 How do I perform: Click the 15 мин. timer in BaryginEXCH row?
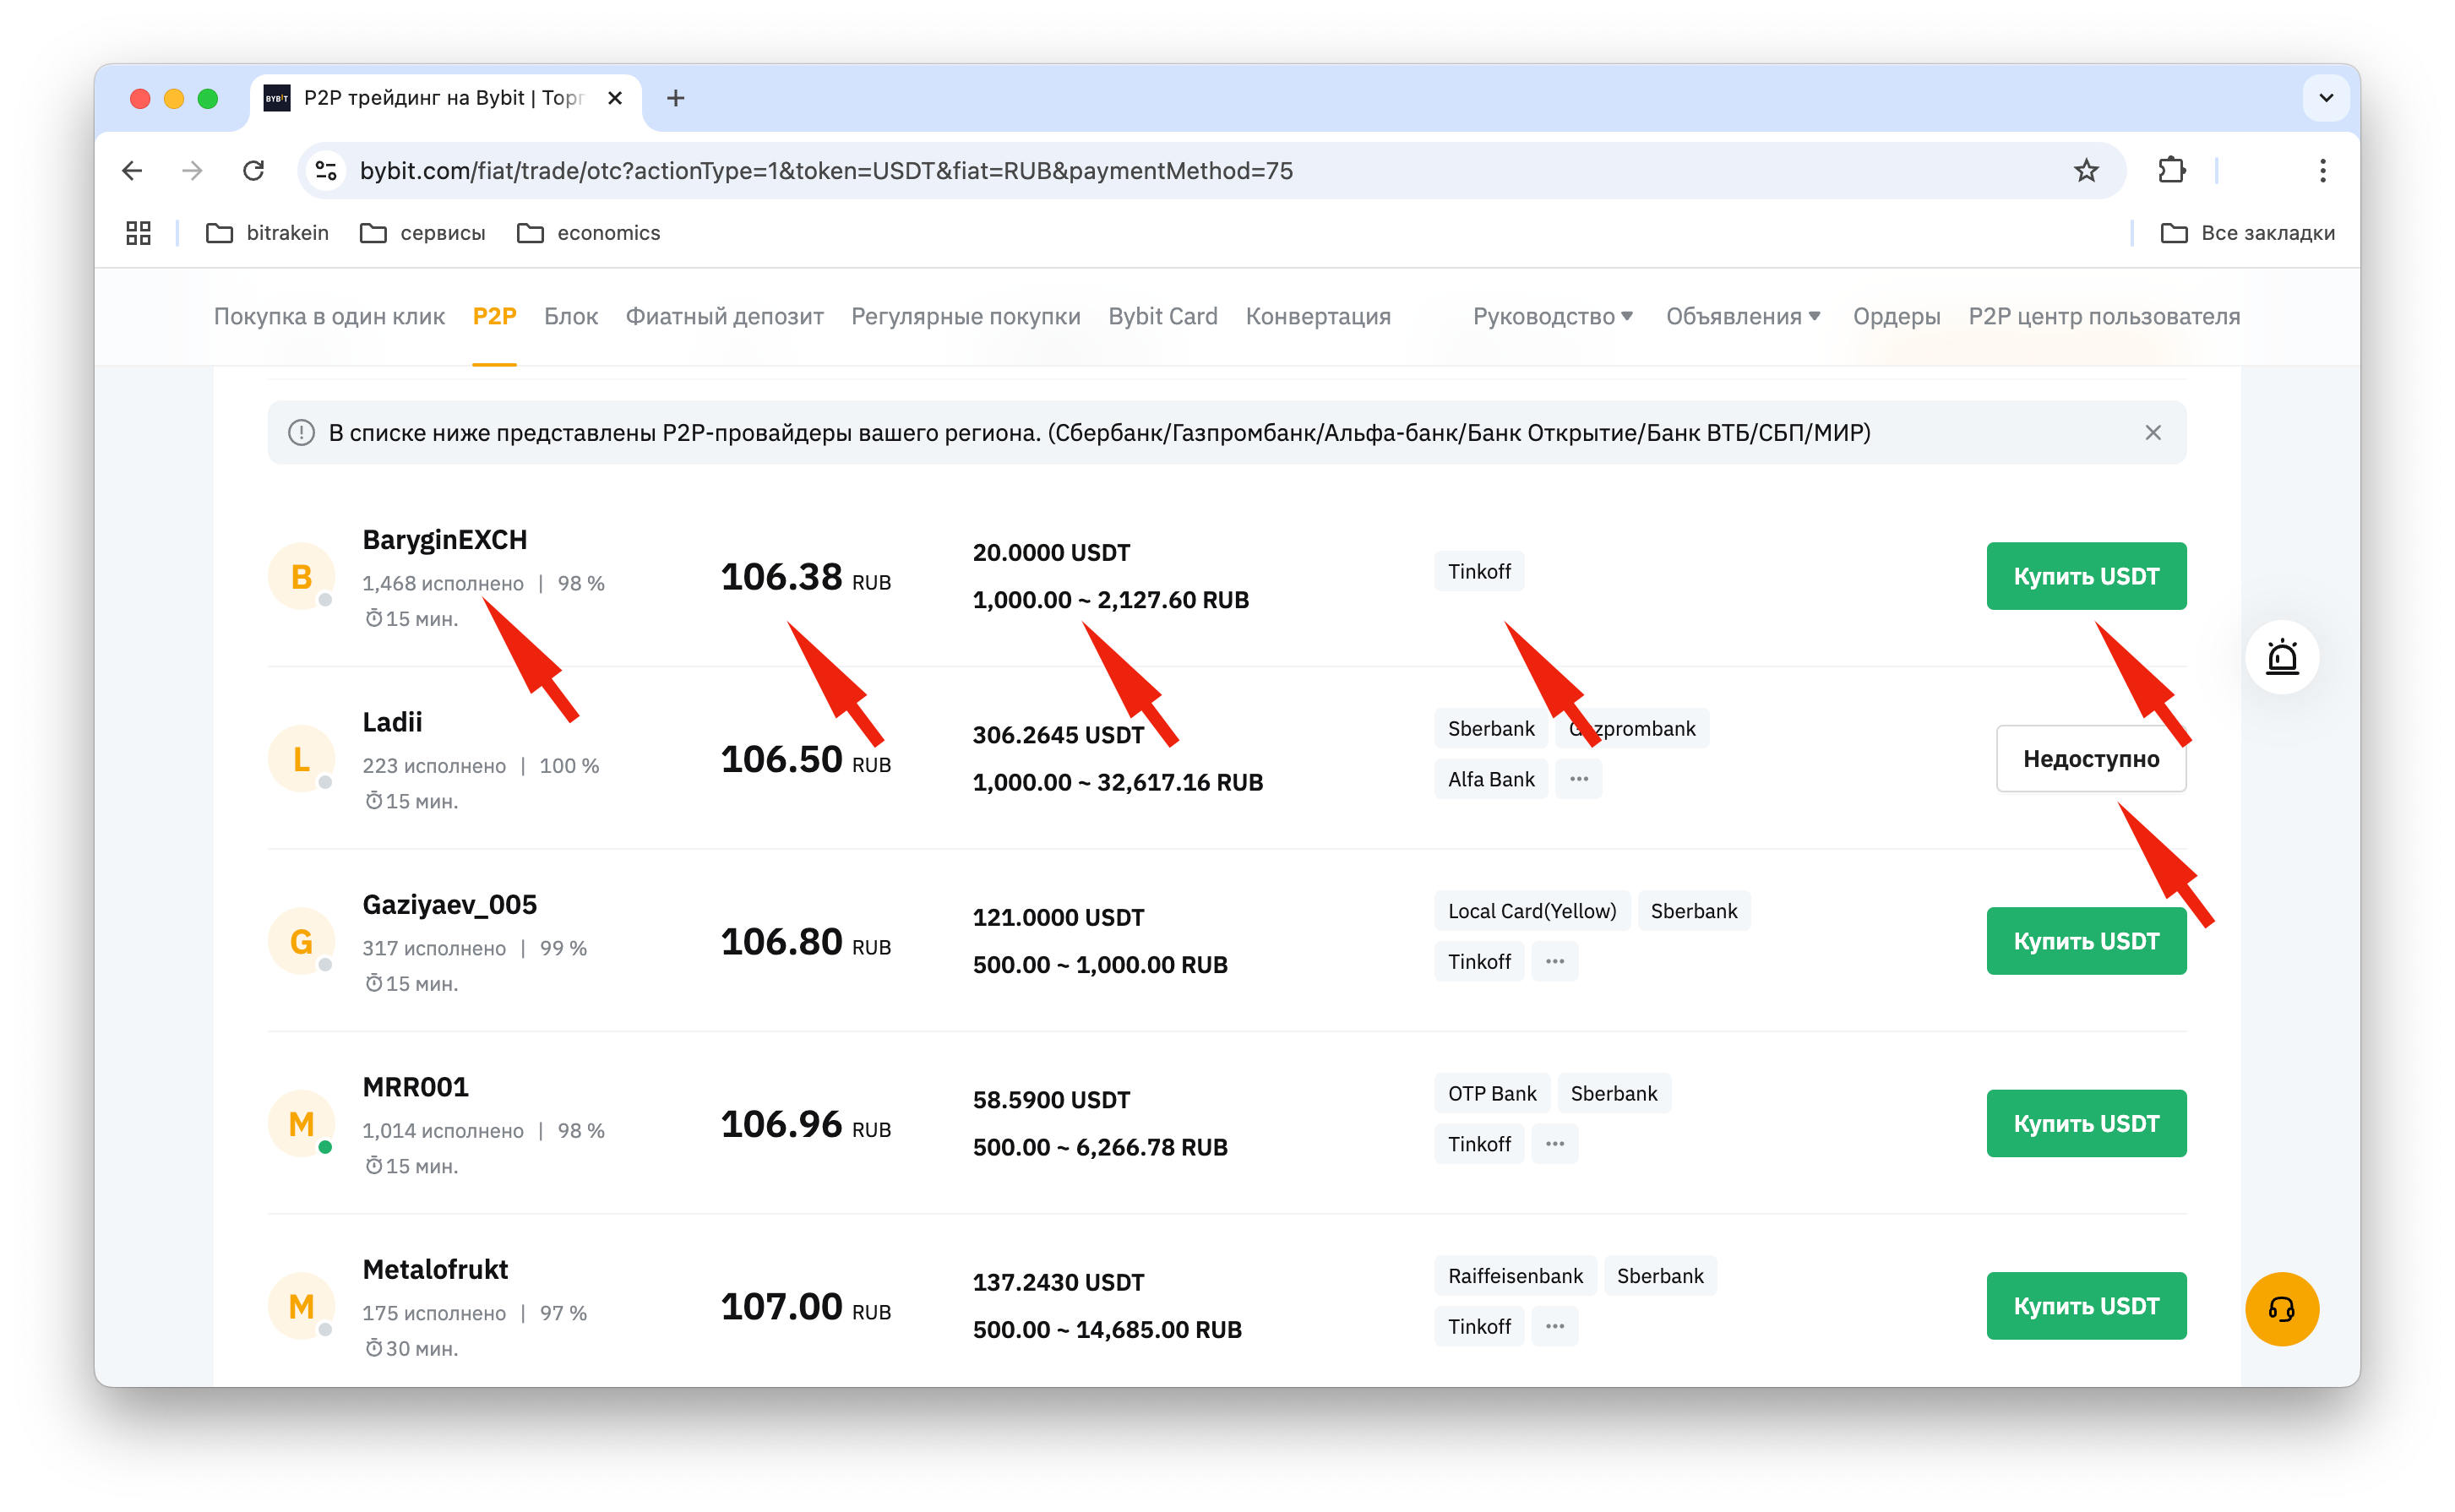pyautogui.click(x=411, y=619)
